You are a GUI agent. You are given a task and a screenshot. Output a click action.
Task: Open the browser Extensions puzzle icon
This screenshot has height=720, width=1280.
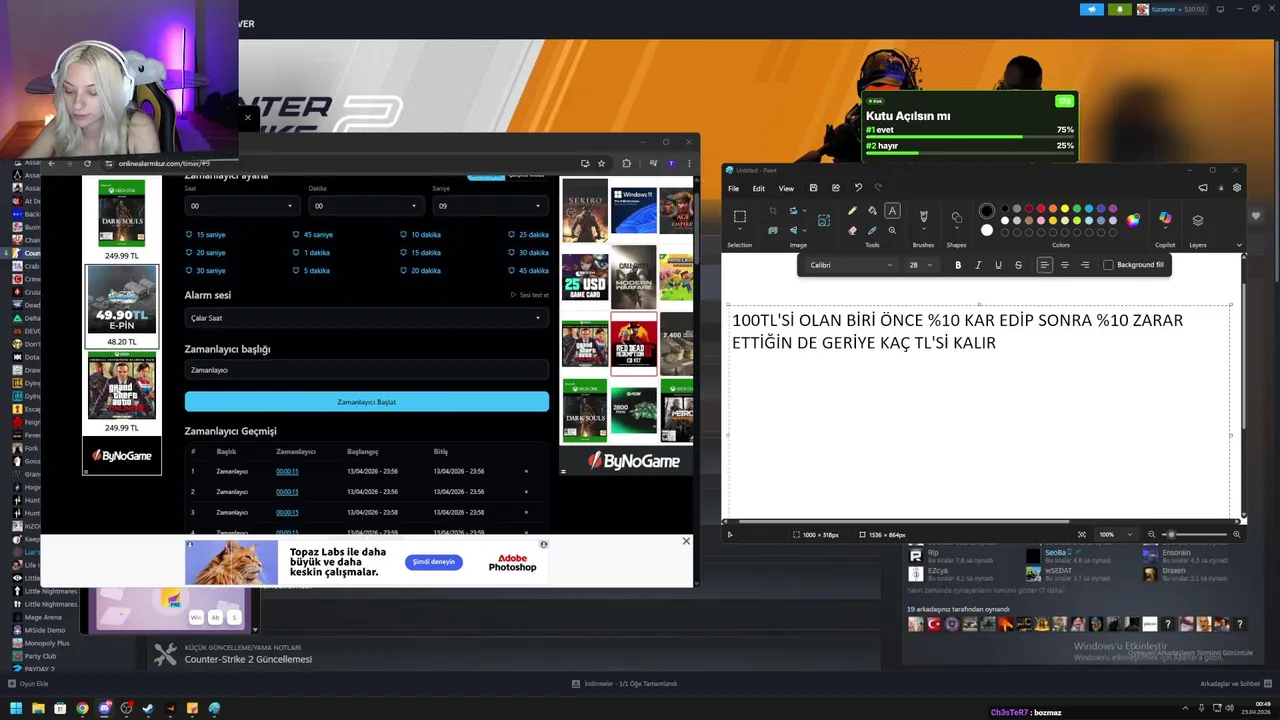[627, 163]
